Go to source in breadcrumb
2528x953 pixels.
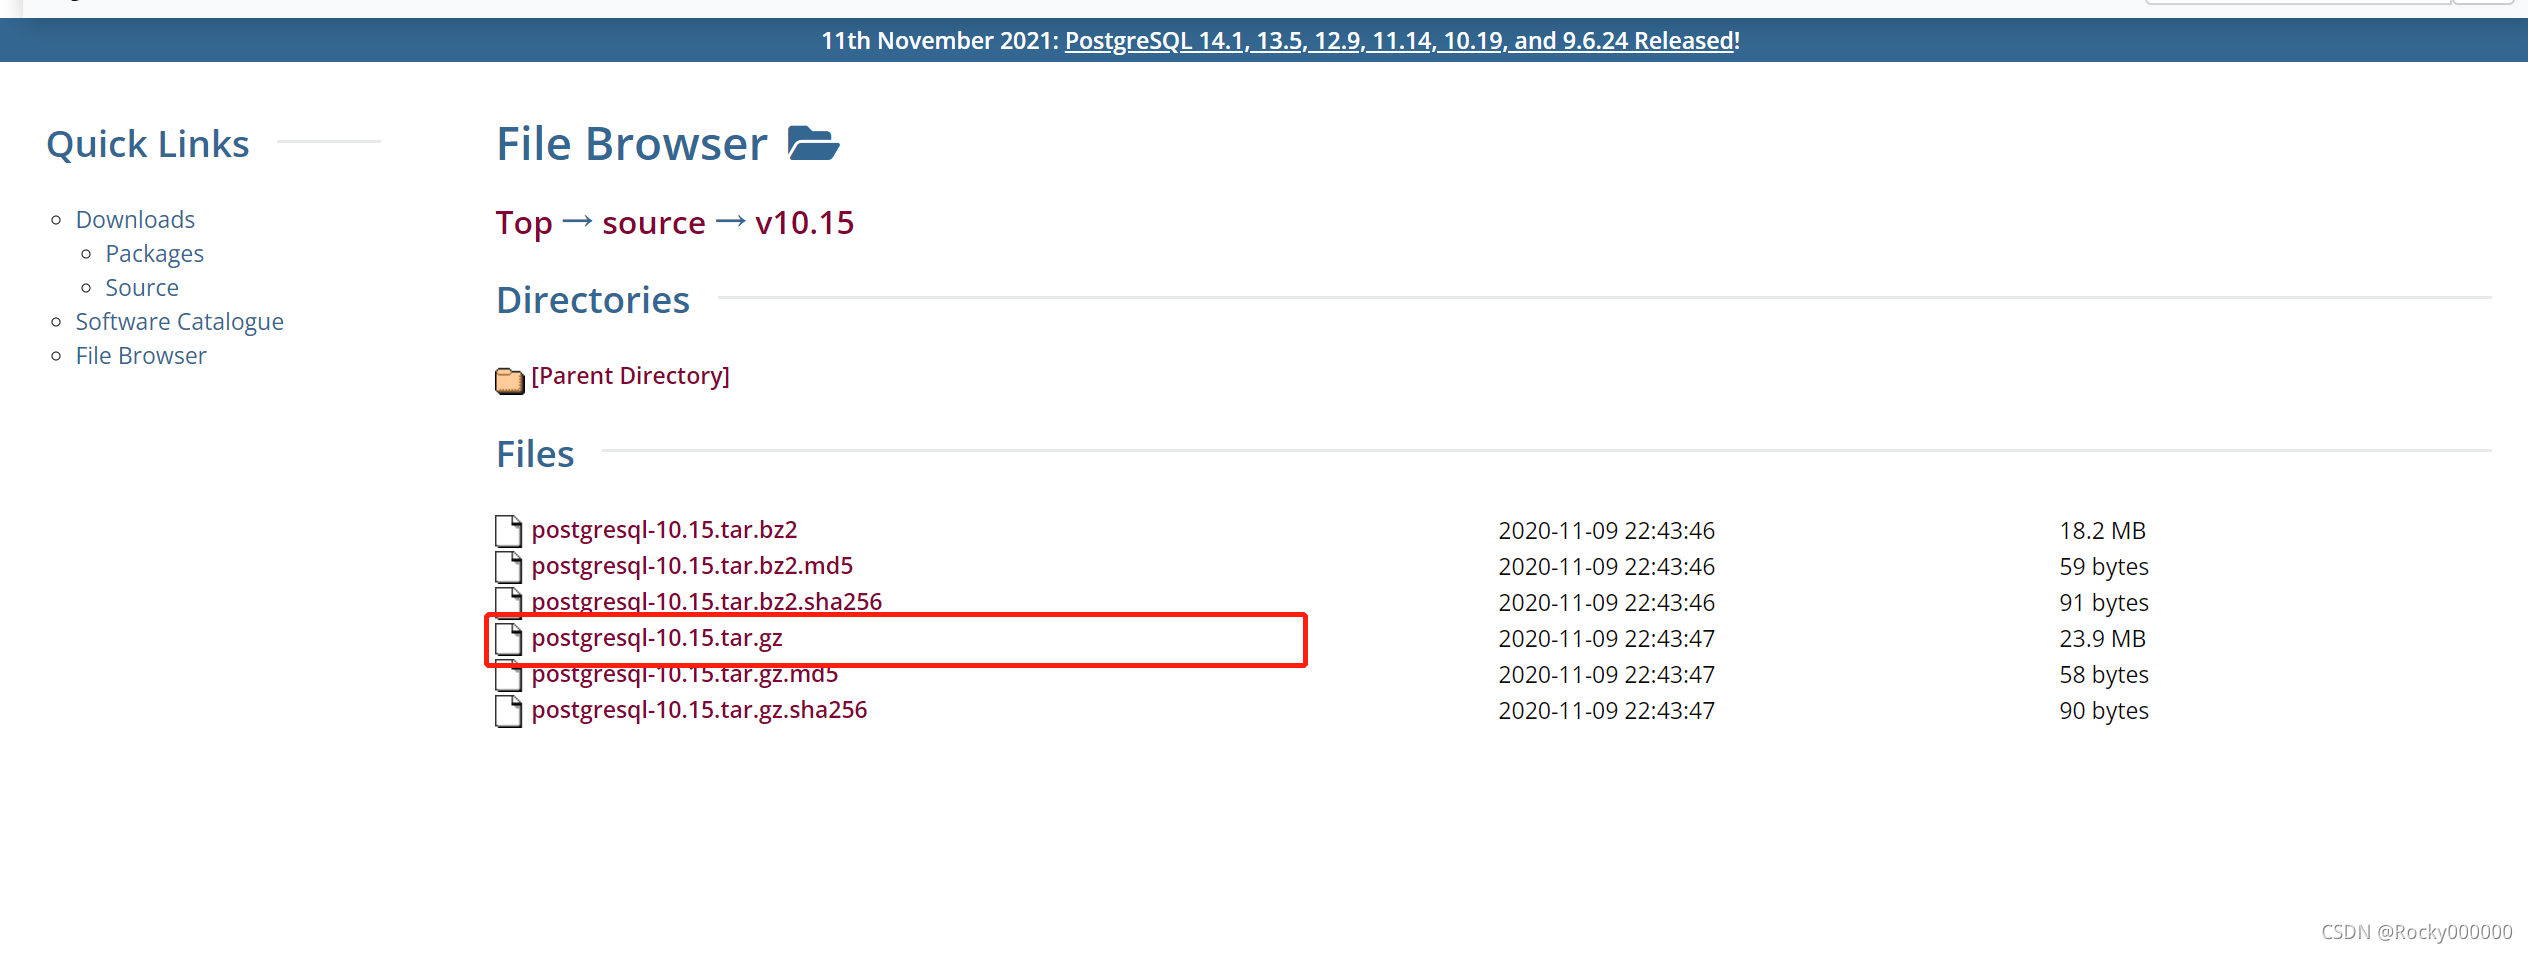coord(654,223)
